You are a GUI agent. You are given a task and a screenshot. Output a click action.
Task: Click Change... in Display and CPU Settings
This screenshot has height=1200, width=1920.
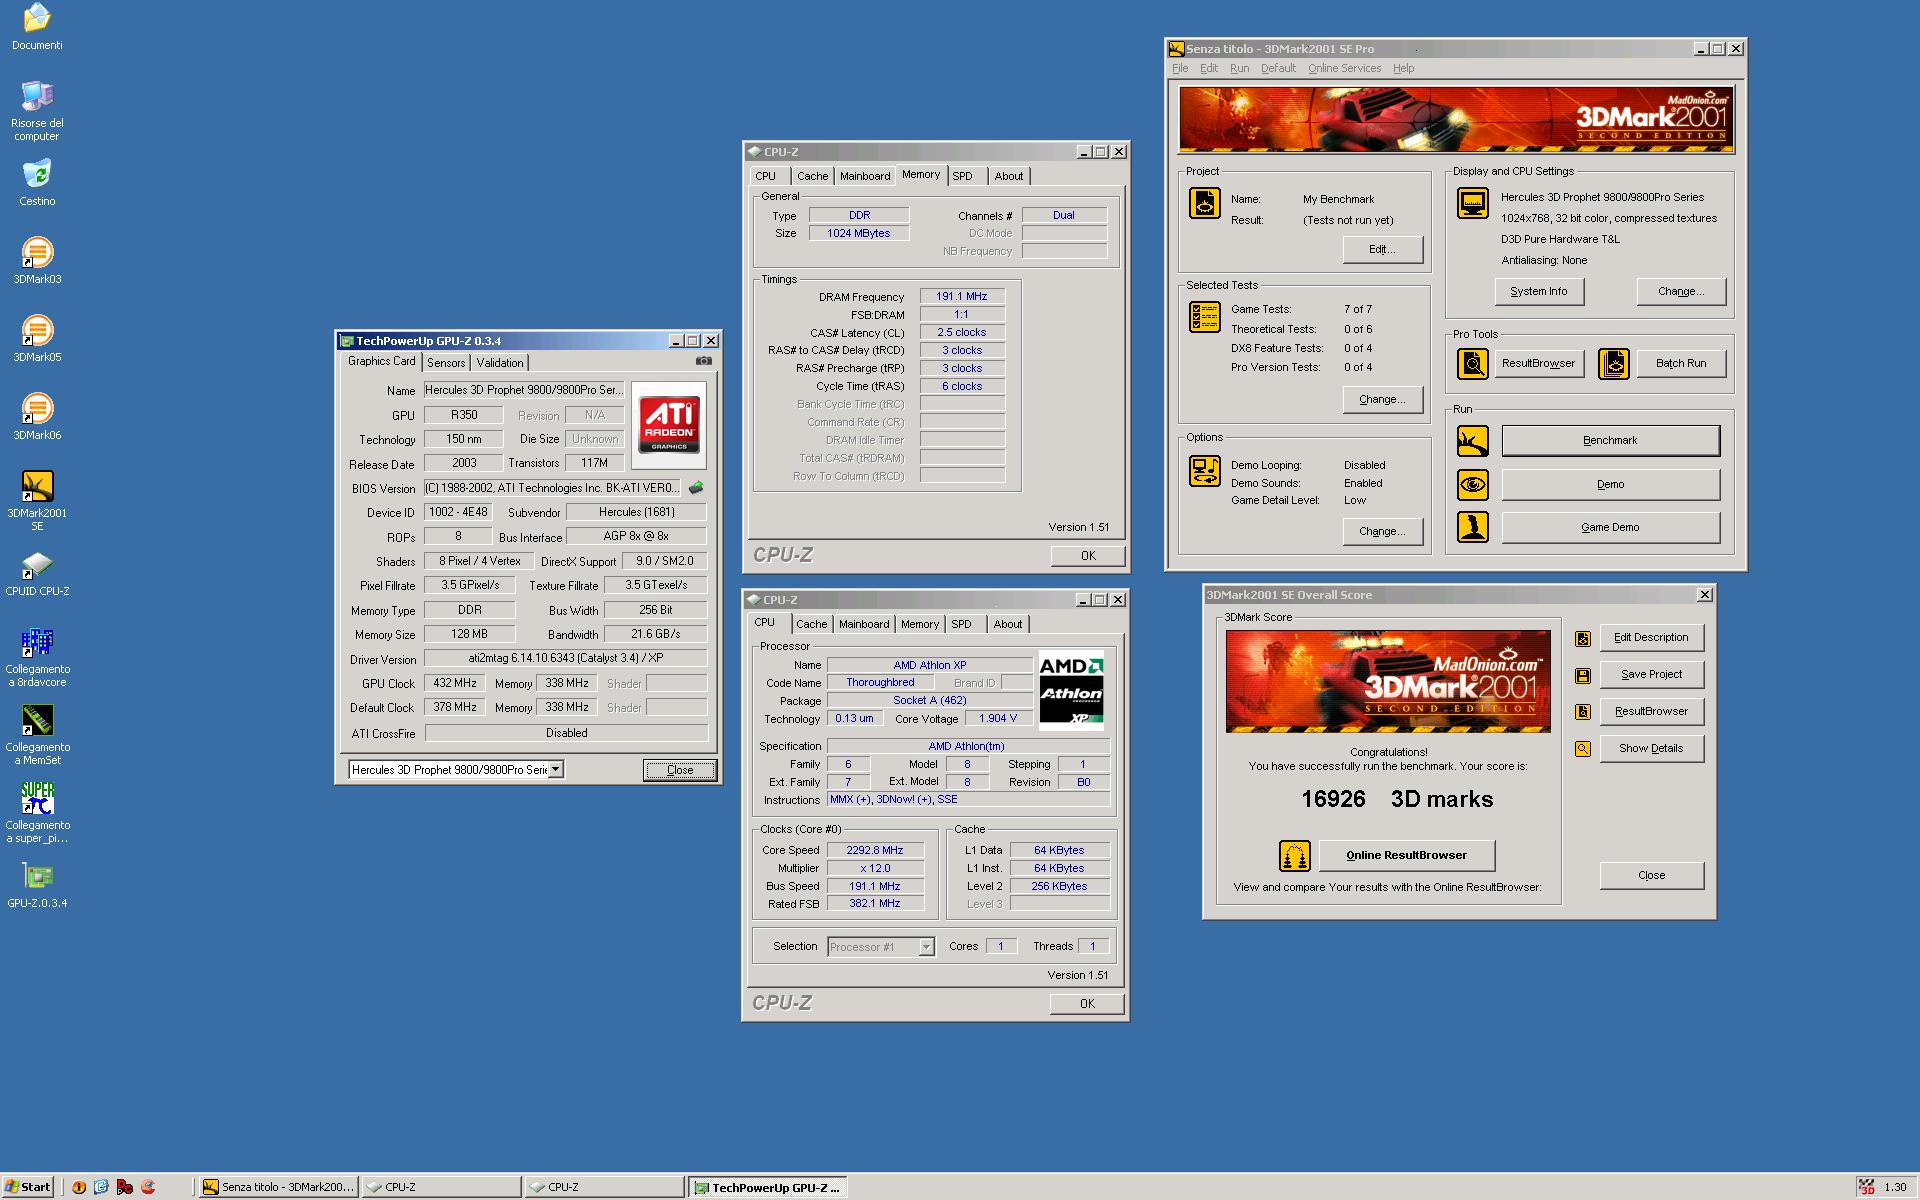(1681, 291)
